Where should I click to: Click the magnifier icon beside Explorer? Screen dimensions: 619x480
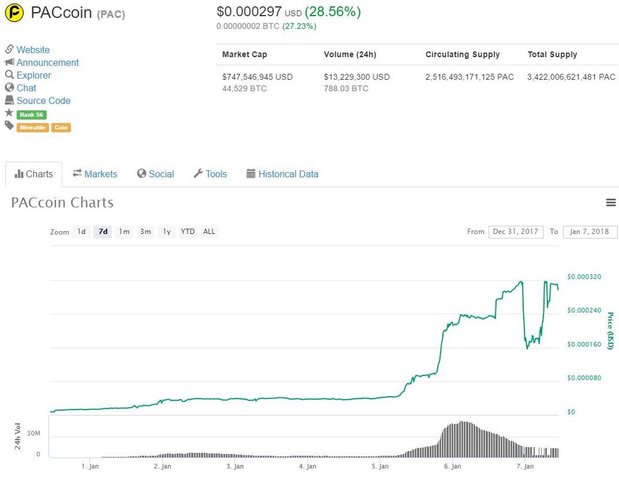point(9,75)
